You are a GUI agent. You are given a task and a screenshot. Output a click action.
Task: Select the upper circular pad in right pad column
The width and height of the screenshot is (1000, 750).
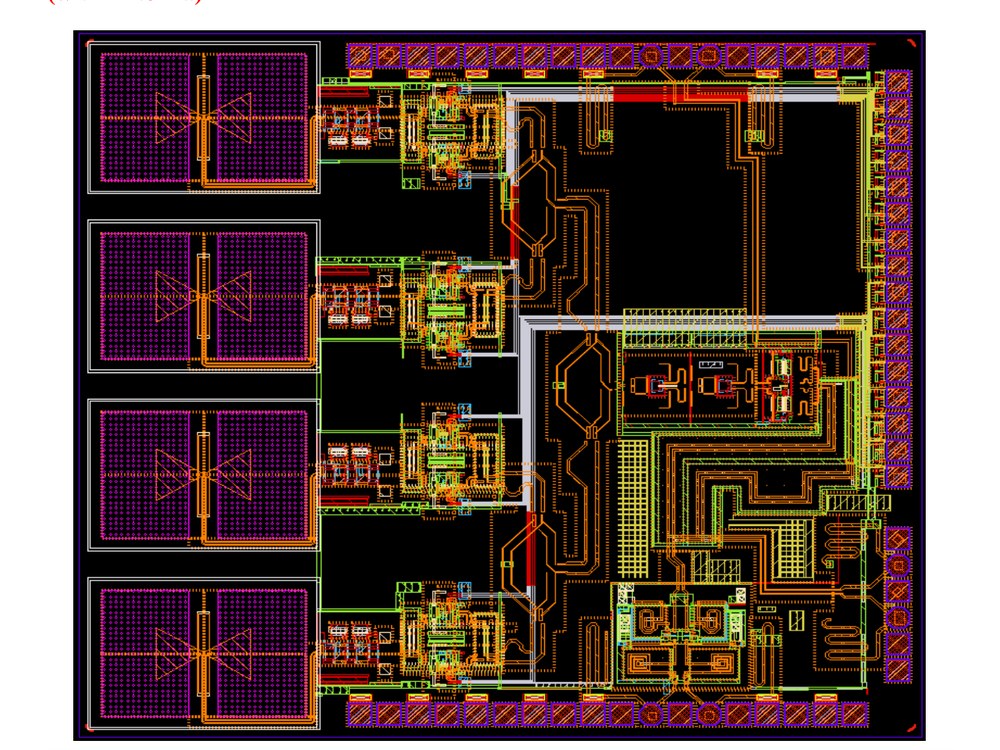click(897, 565)
